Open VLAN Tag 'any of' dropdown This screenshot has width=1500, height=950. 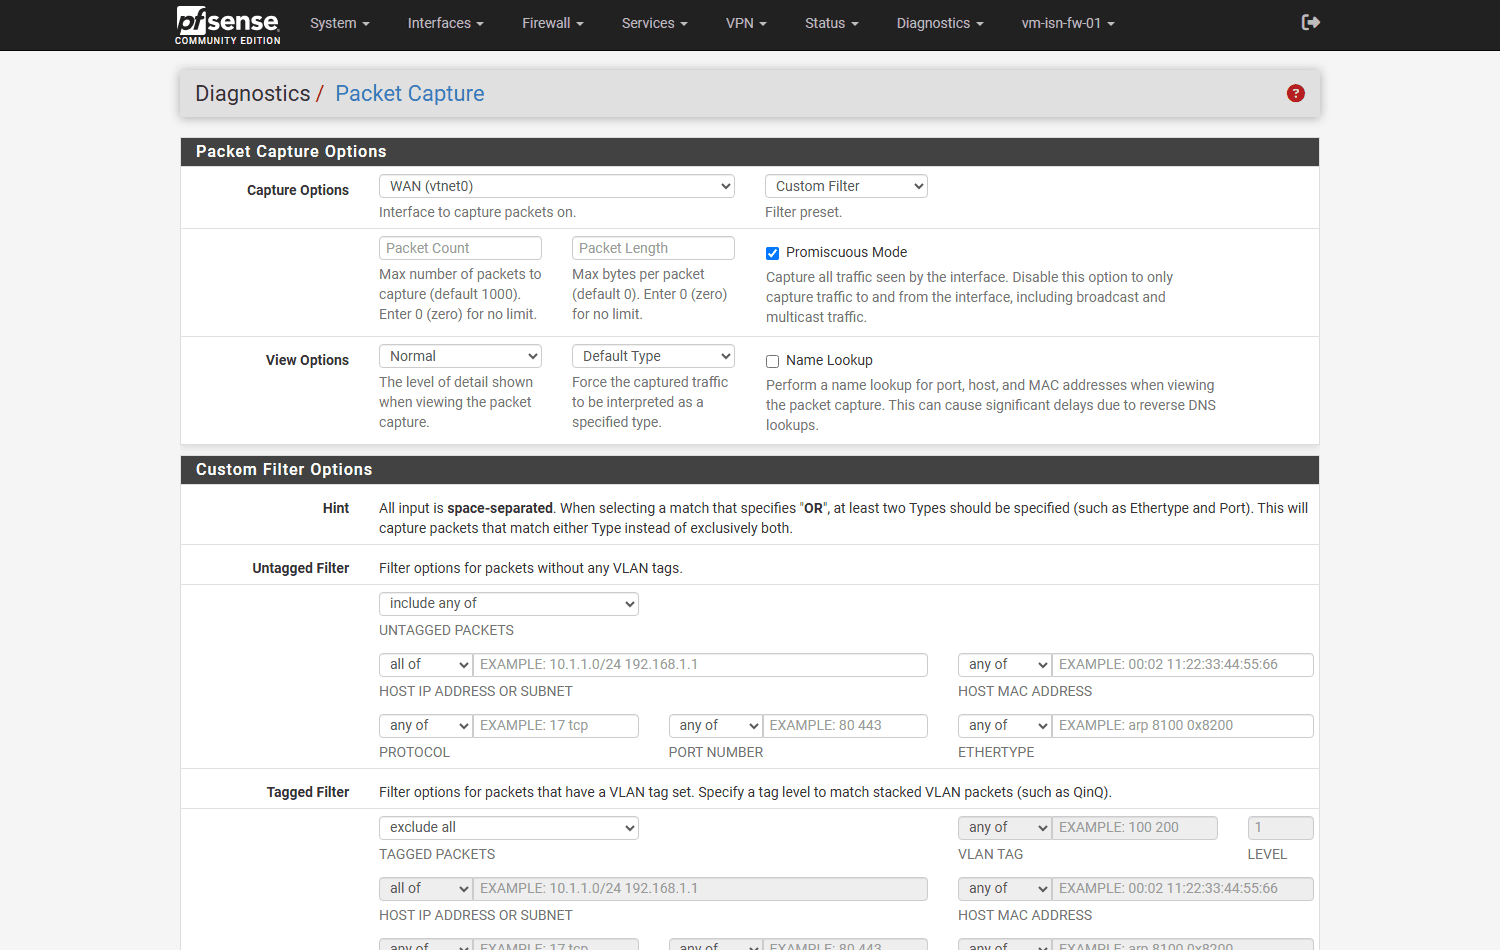[x=1005, y=827]
